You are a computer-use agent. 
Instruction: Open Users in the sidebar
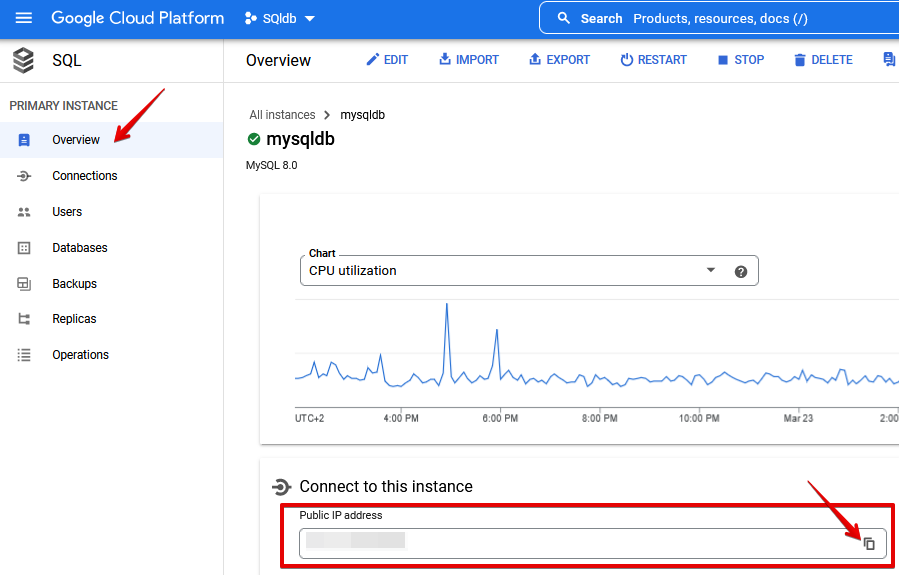tap(111, 212)
